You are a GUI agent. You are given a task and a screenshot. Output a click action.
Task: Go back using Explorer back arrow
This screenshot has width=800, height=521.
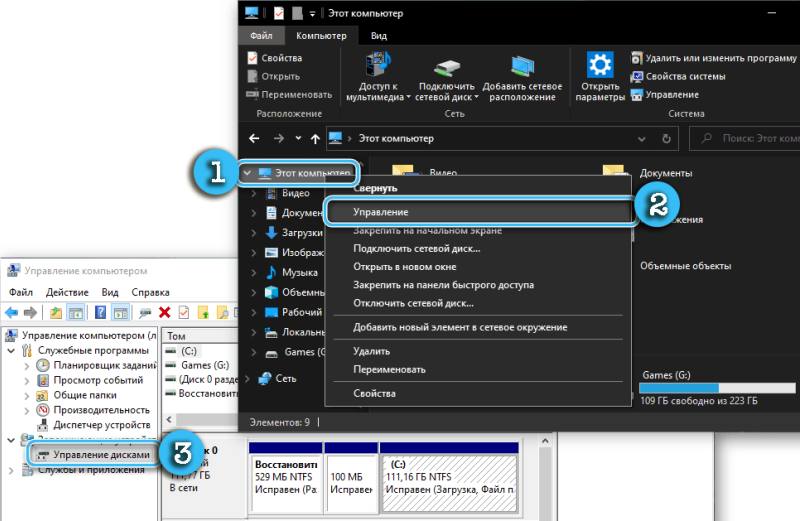pyautogui.click(x=254, y=138)
